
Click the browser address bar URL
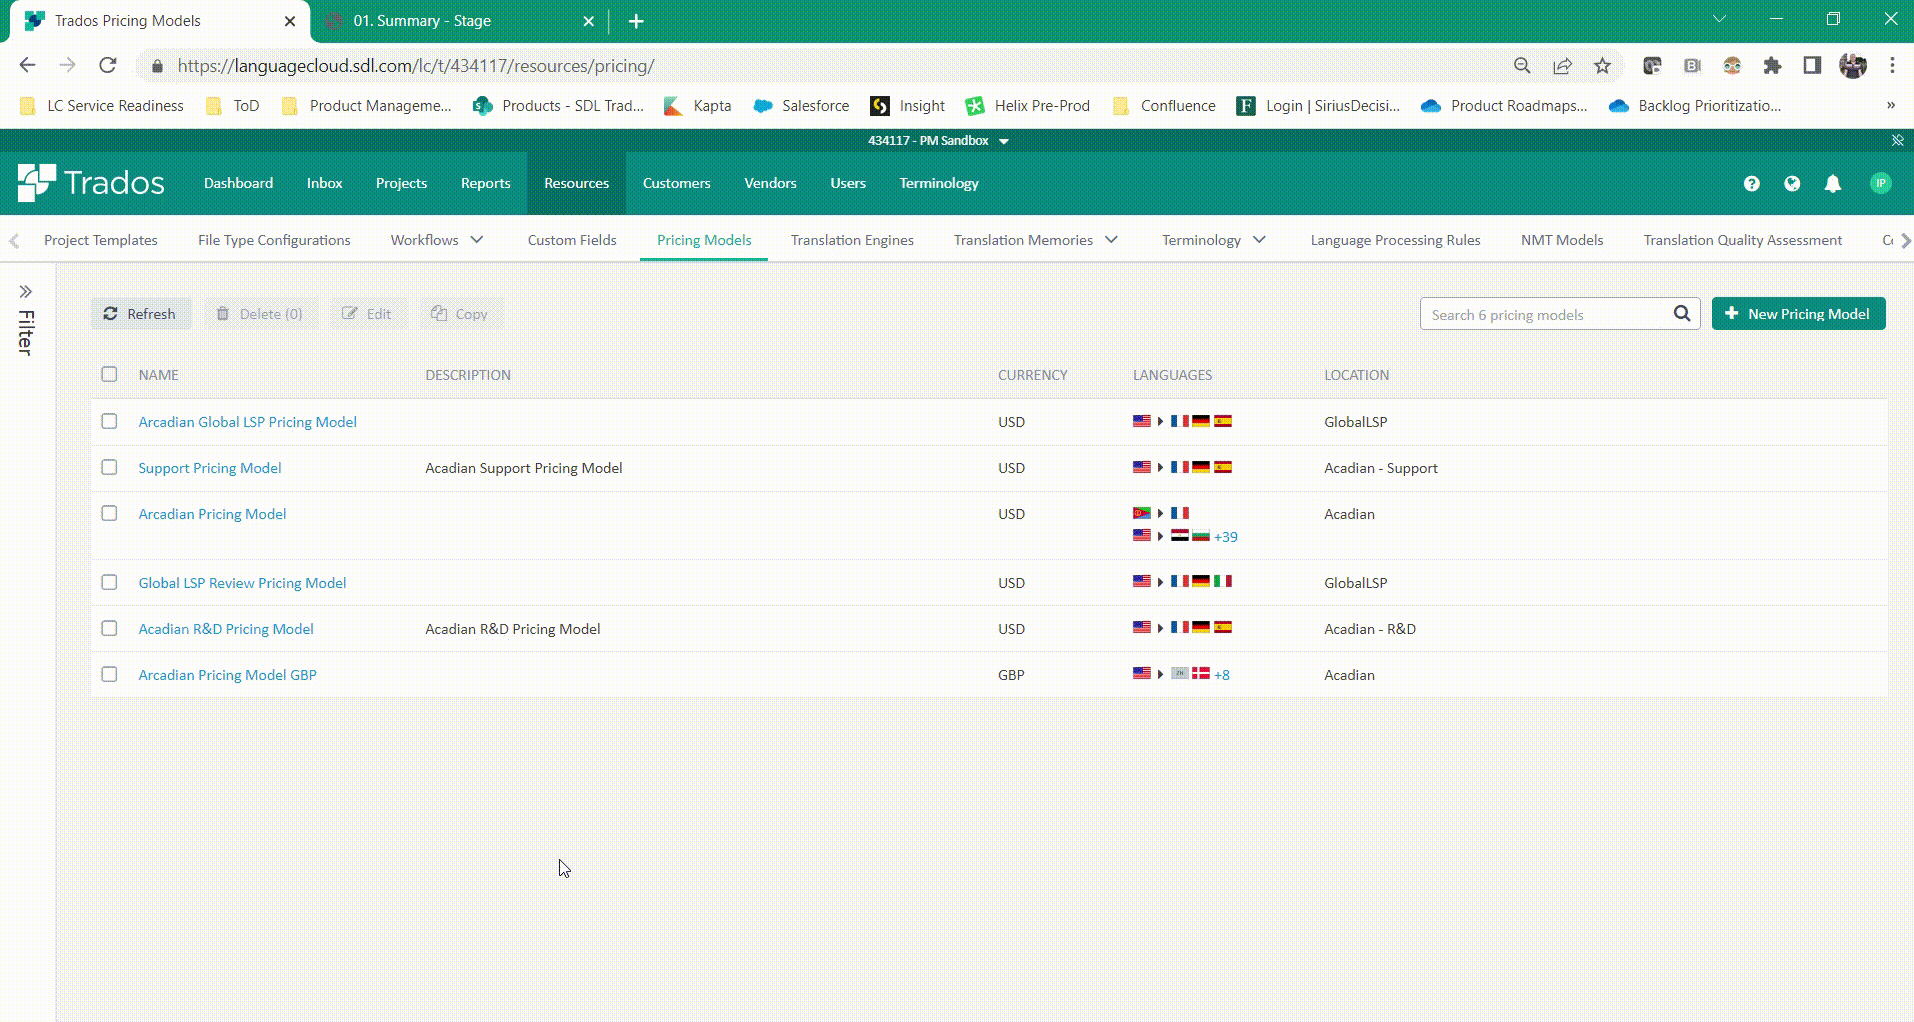(x=416, y=66)
